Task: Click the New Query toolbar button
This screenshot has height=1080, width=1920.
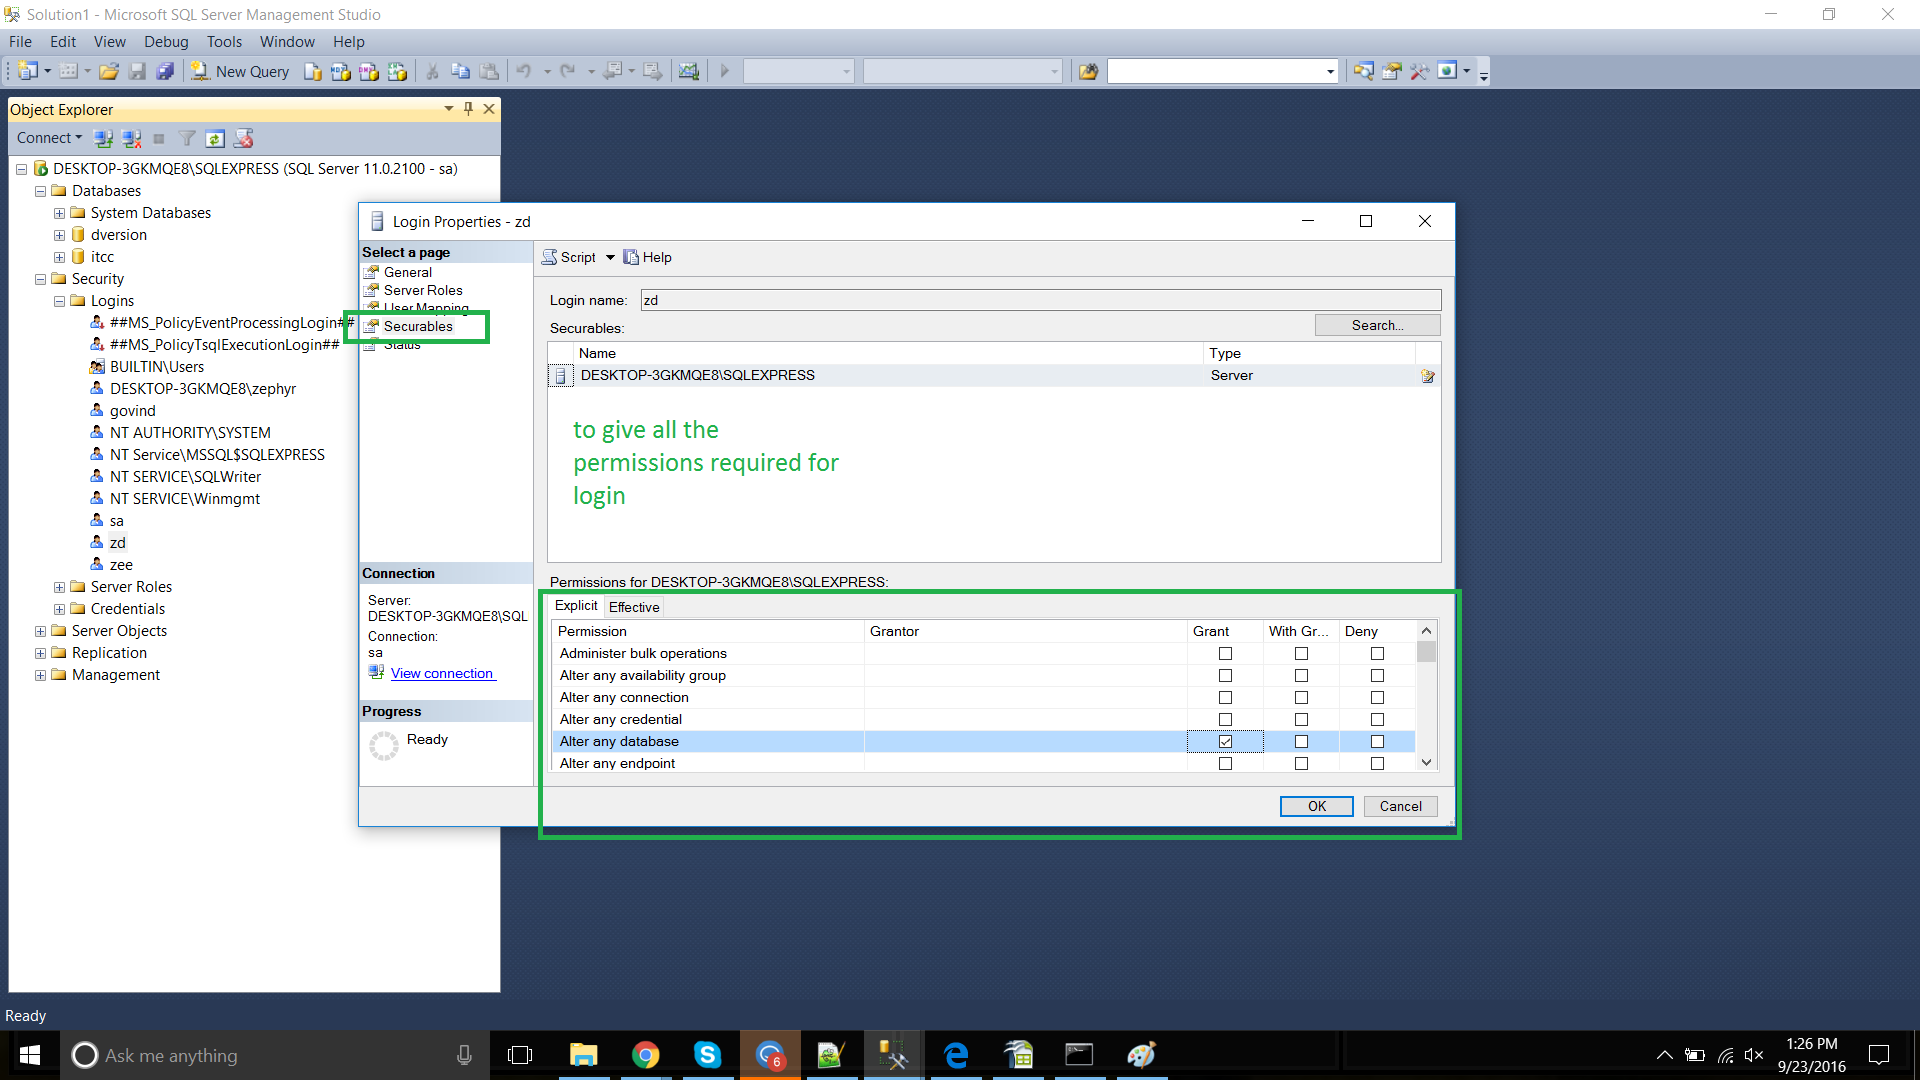Action: coord(241,71)
